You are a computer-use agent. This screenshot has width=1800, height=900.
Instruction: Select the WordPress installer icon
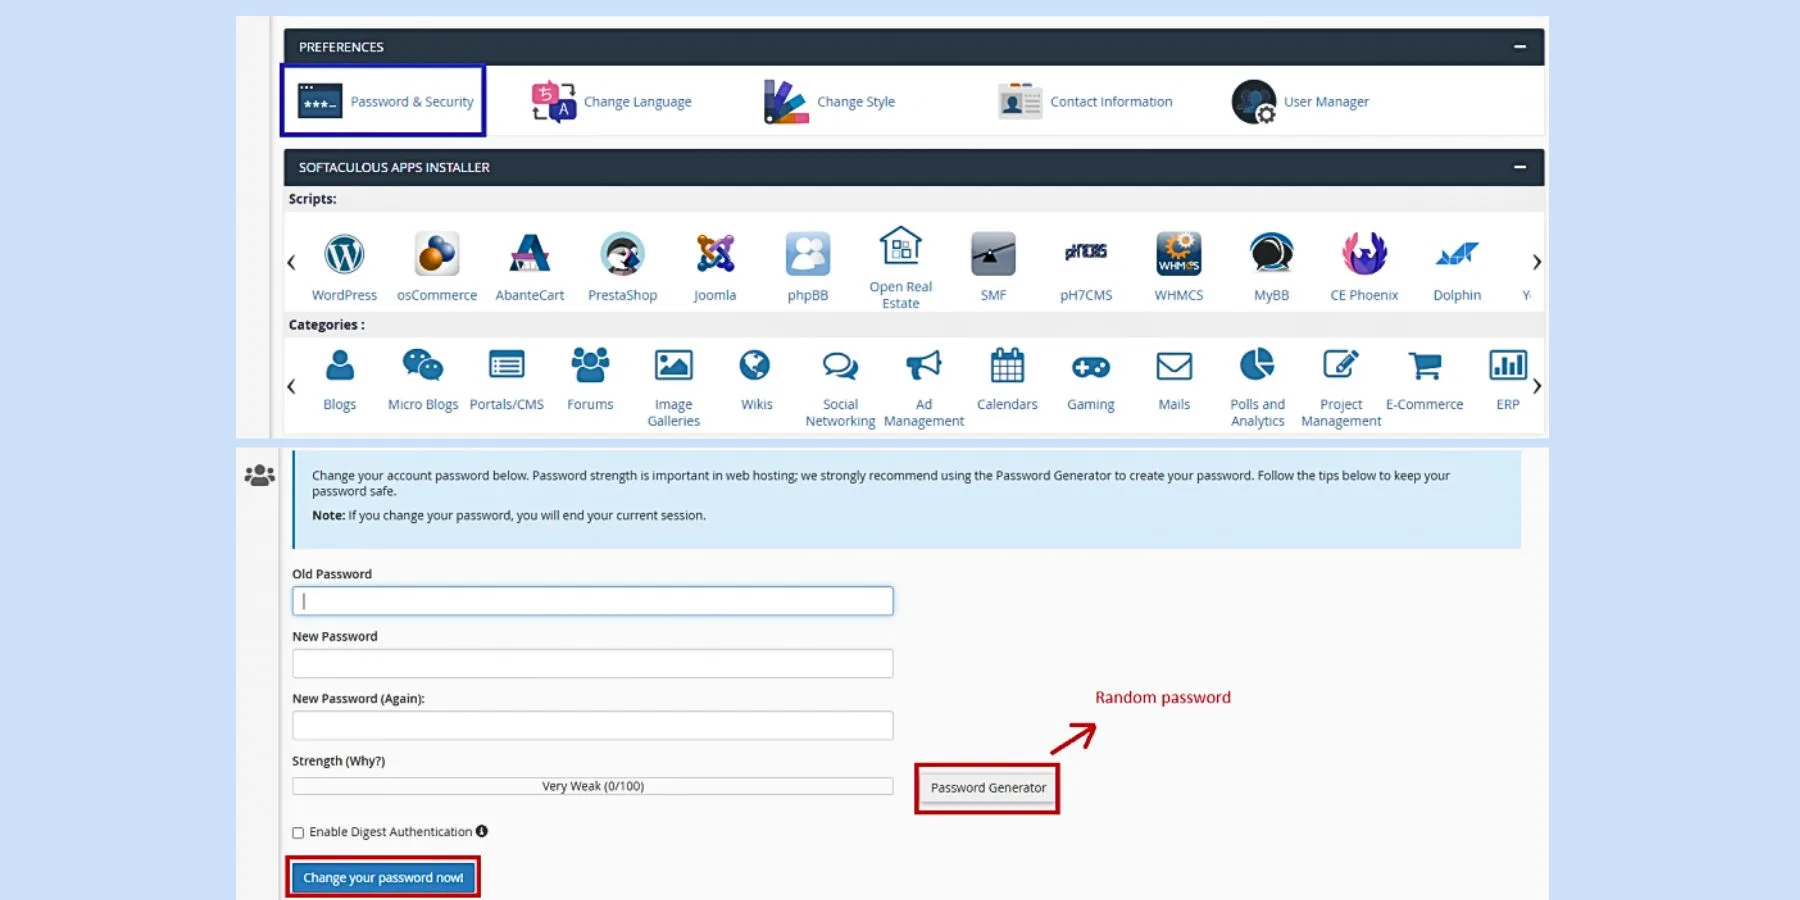point(344,255)
